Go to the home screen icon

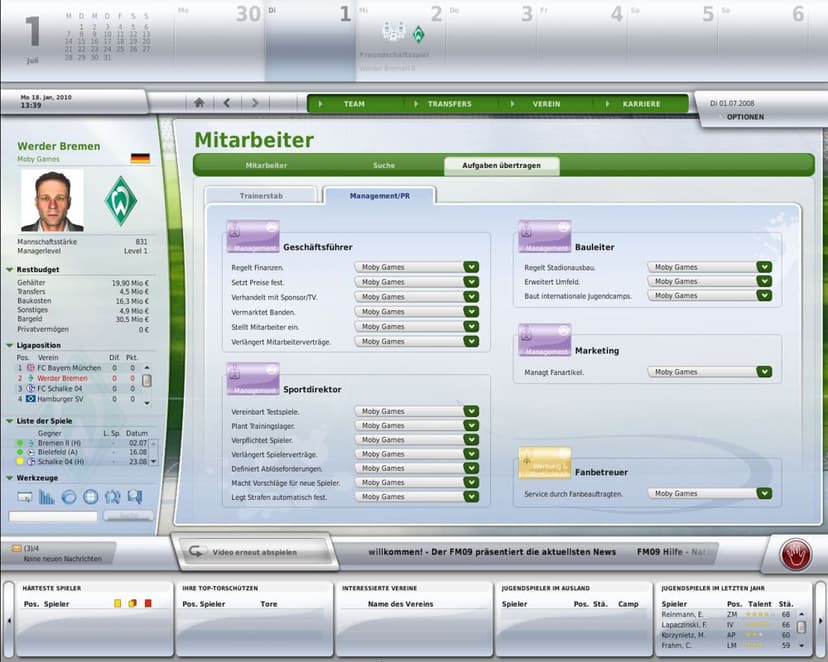(199, 103)
